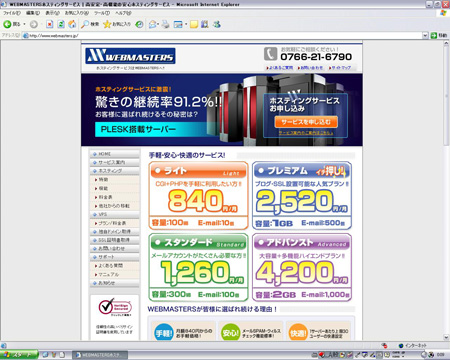Image resolution: width=450 pixels, height=360 pixels.
Task: Click the green Back arrow button
Action: 7,24
